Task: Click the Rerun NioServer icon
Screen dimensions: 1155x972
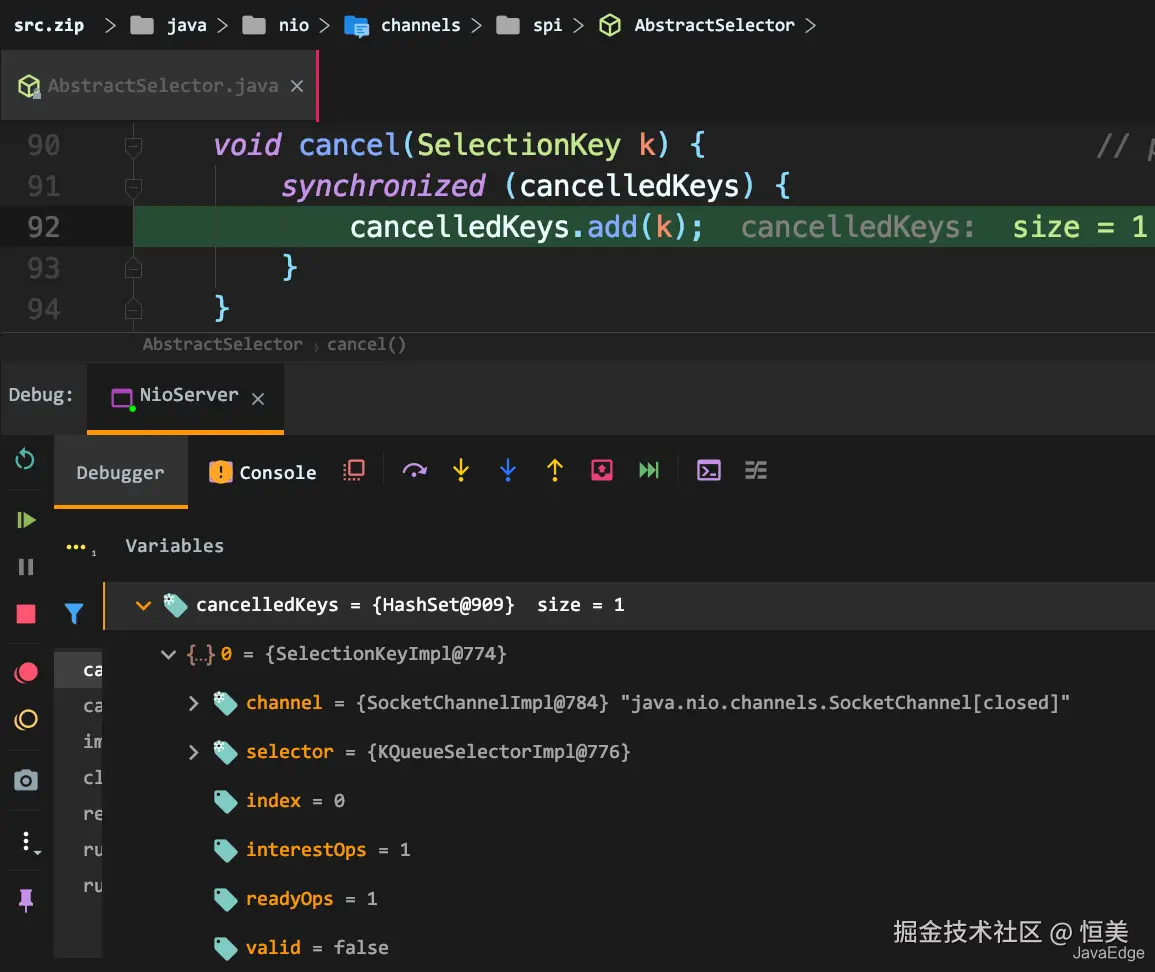Action: coord(26,460)
